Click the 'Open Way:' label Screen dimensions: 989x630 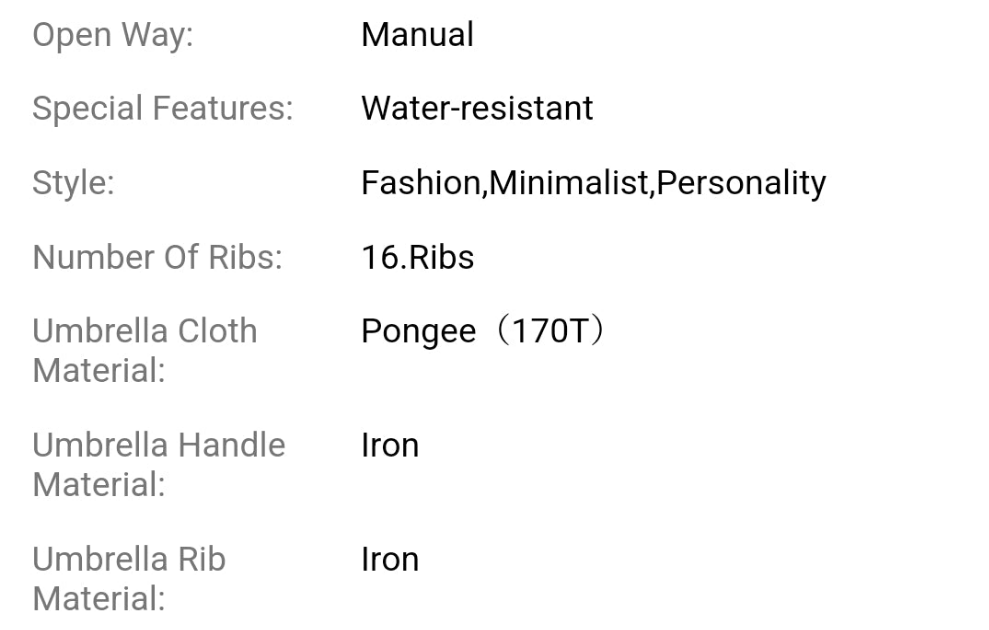[113, 35]
